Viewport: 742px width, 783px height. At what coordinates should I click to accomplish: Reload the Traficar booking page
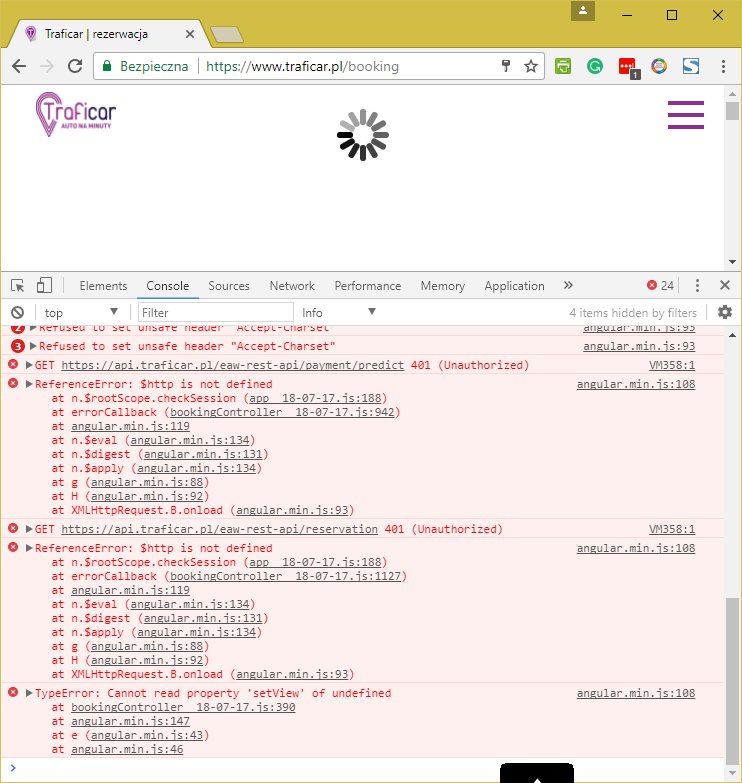(75, 66)
